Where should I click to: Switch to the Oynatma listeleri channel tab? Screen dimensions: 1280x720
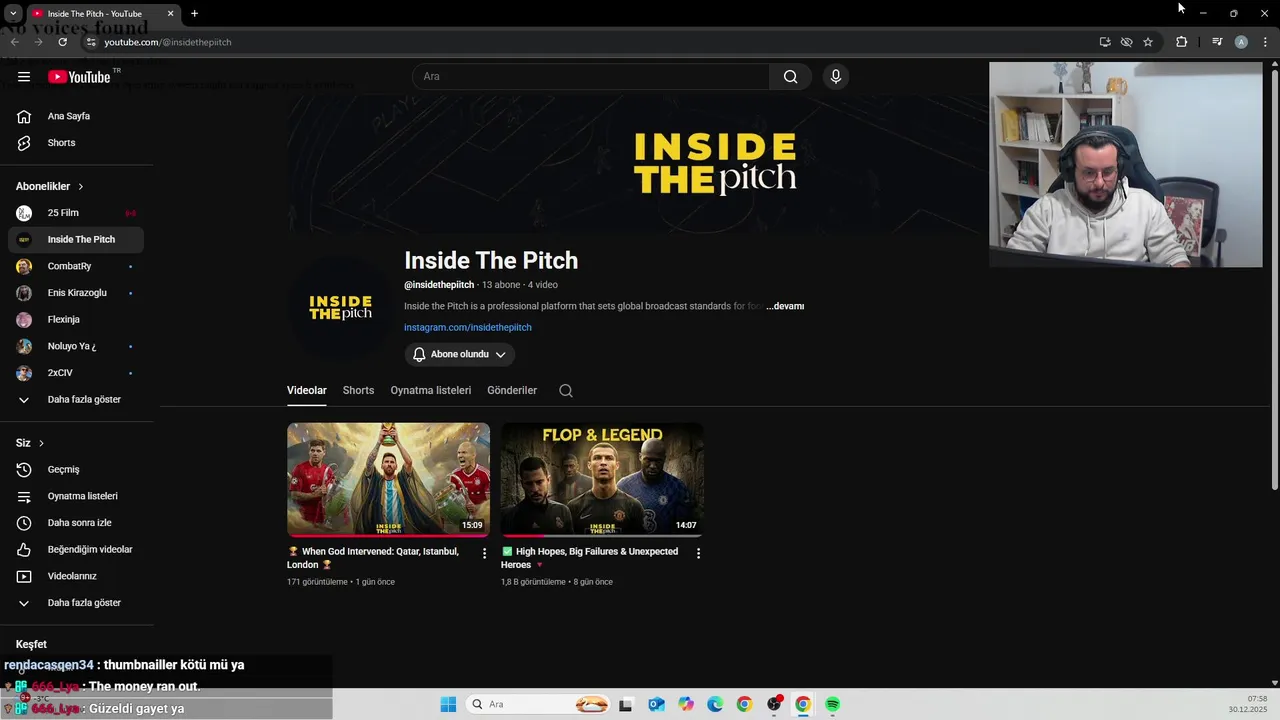coord(431,390)
